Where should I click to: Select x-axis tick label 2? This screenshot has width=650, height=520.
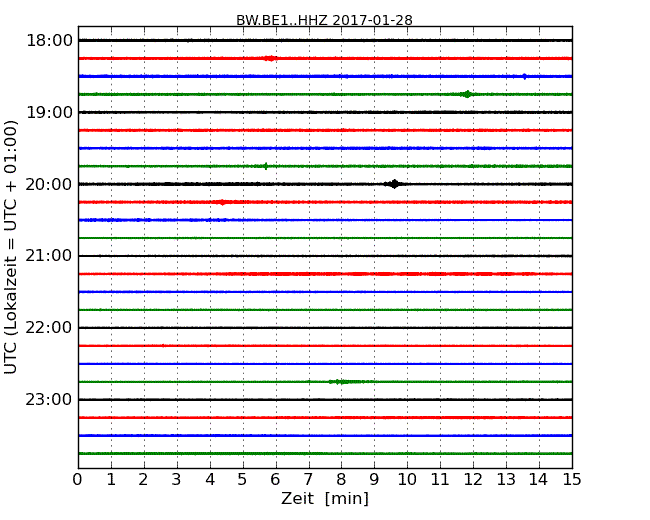pos(144,479)
